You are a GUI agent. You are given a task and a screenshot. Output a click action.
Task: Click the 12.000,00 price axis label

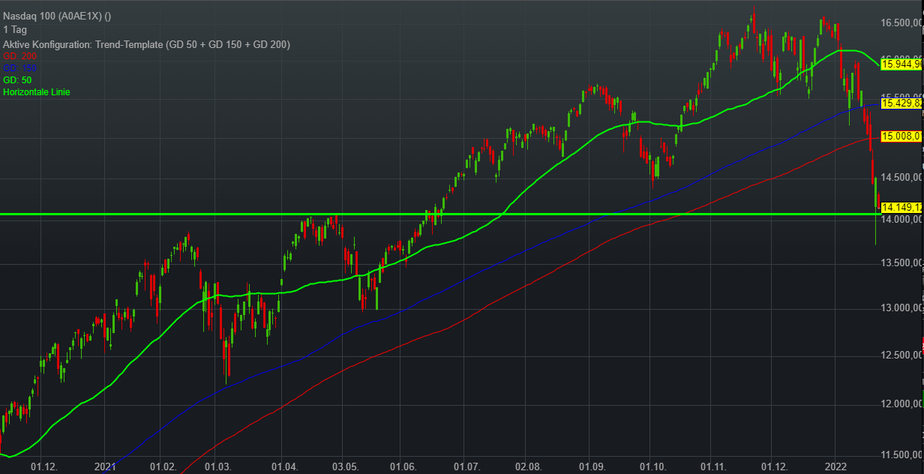coord(902,404)
